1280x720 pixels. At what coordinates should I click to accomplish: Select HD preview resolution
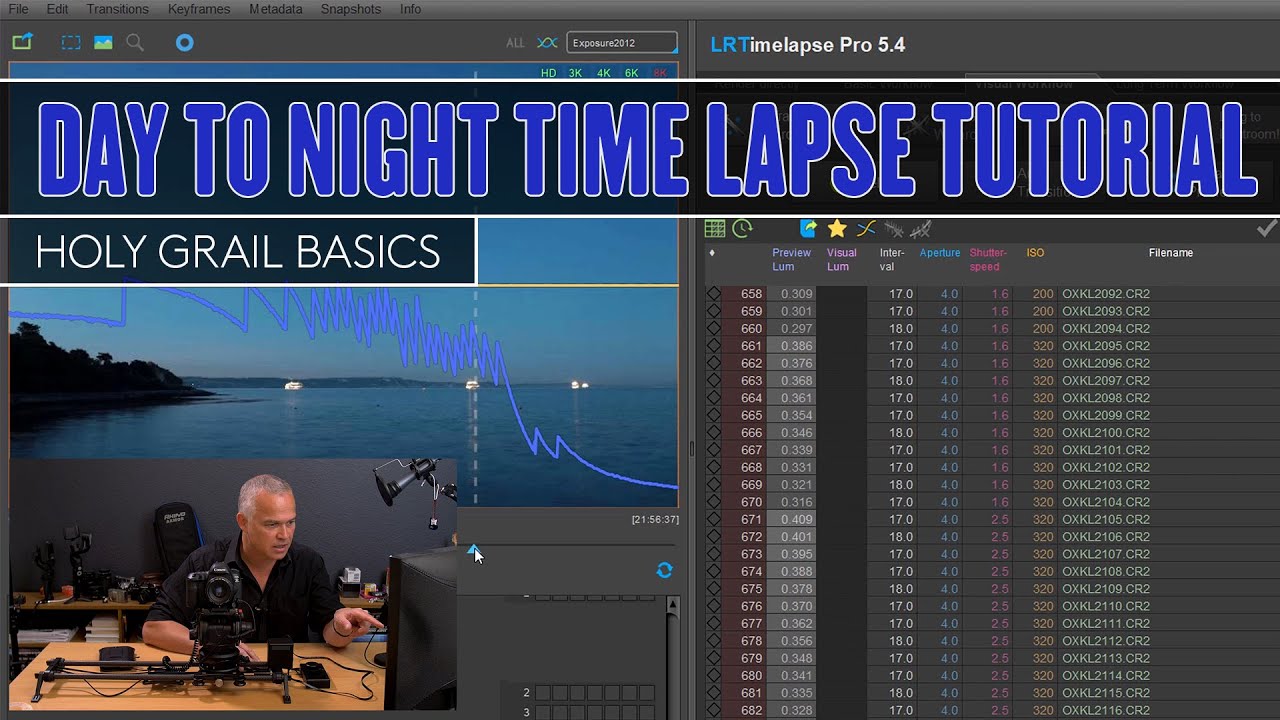coord(548,73)
